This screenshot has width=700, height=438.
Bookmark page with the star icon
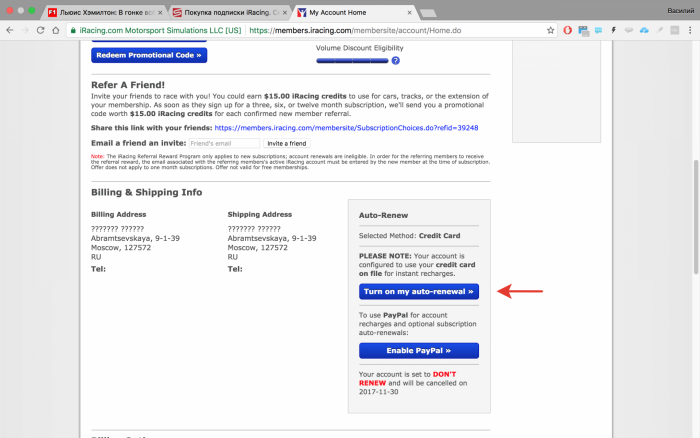(550, 30)
